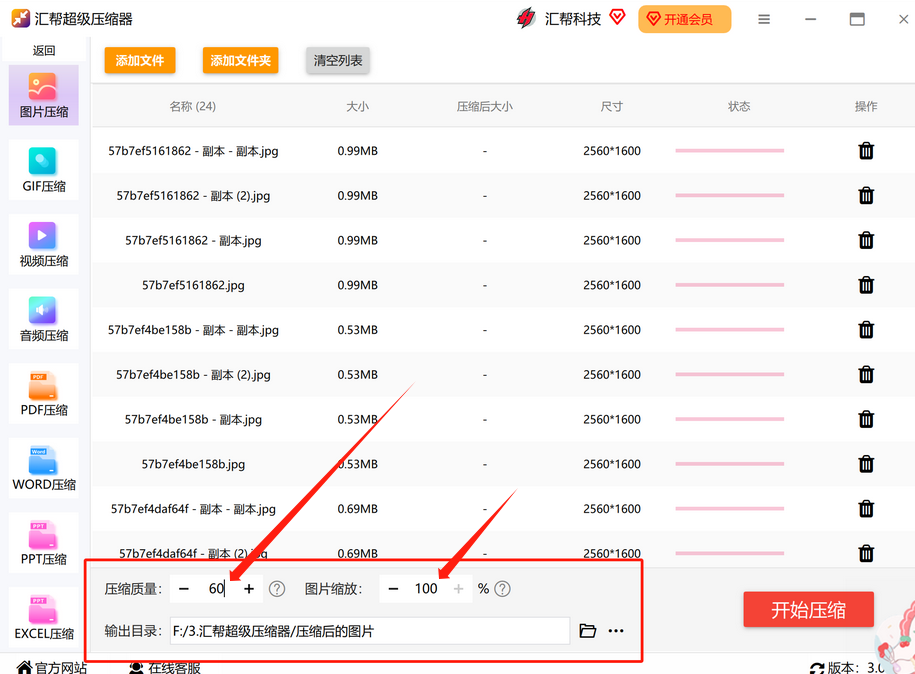Open the EXCEL压缩 sidebar tool

(44, 618)
